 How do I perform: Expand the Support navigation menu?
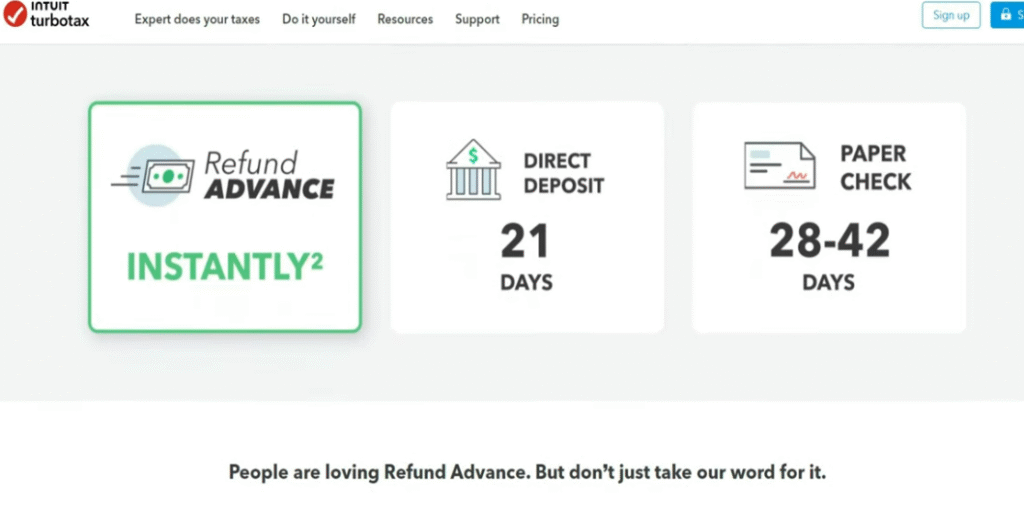pyautogui.click(x=477, y=19)
